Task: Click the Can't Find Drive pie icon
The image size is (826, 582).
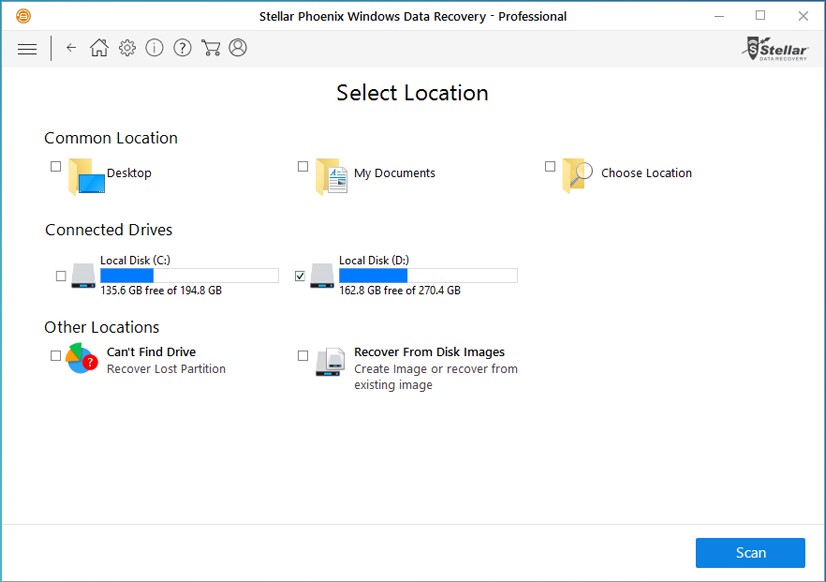Action: 82,358
